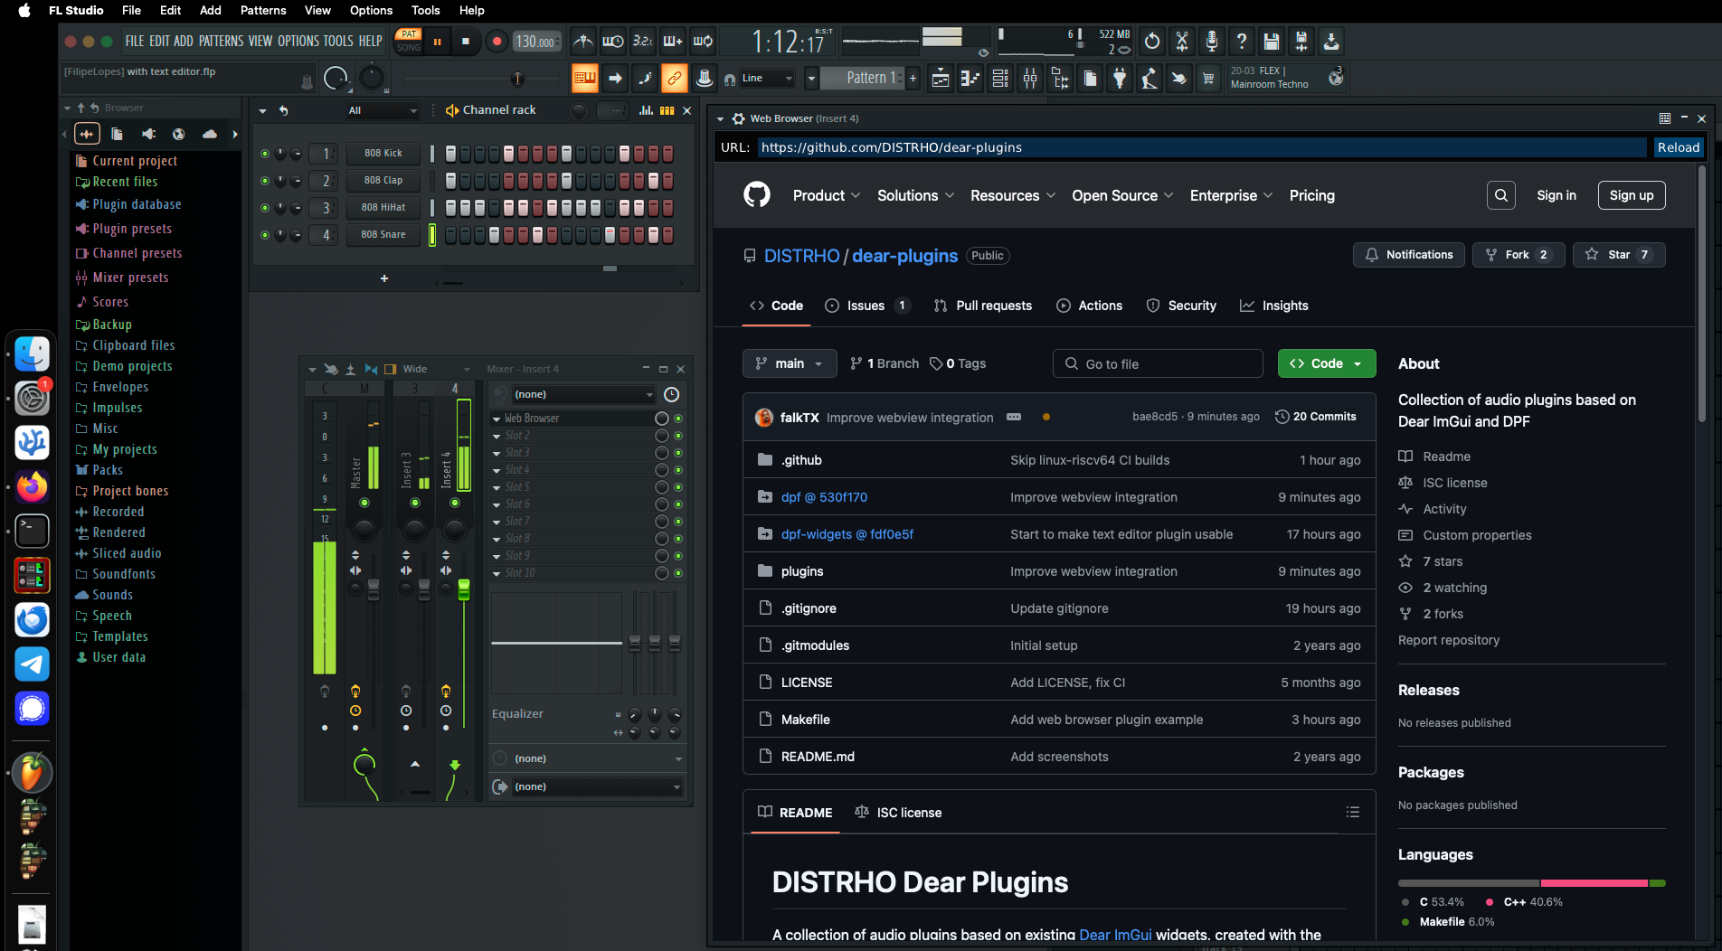Toggle PAT/SONG mode switch
1722x951 pixels.
(409, 41)
